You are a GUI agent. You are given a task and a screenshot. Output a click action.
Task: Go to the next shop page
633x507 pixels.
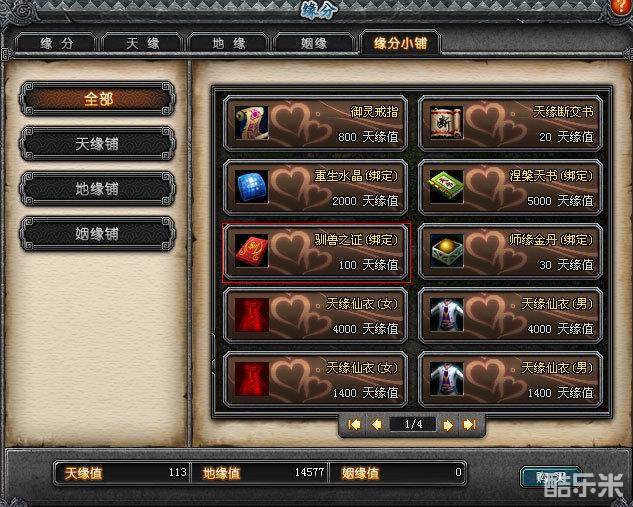[447, 425]
